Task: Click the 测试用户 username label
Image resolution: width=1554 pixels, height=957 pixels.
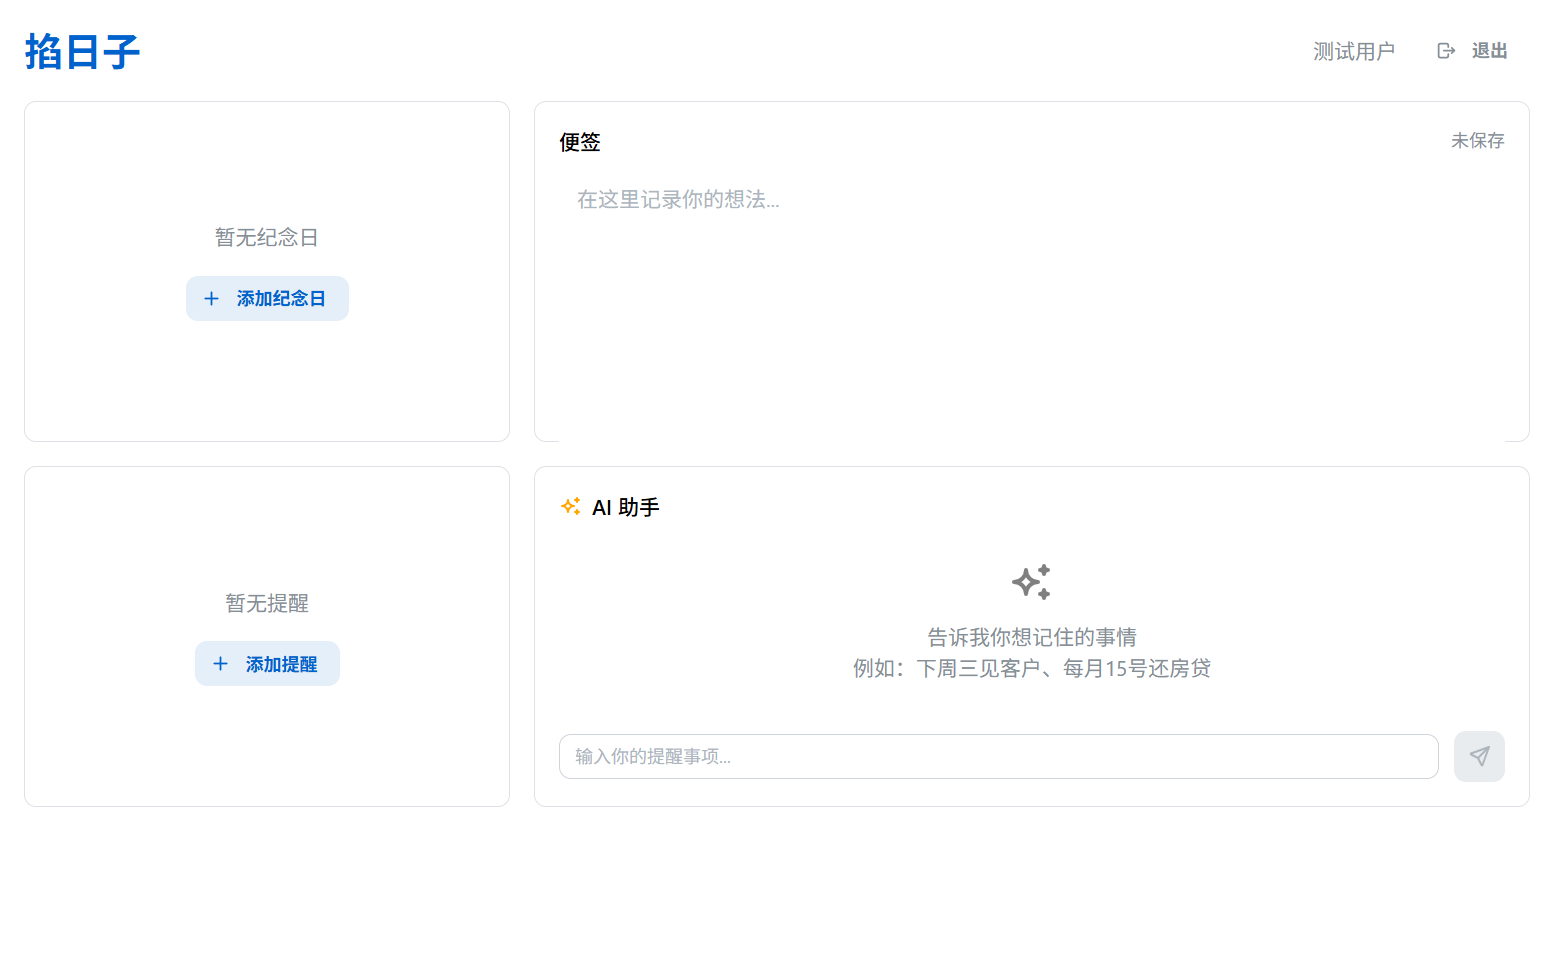Action: click(x=1353, y=51)
